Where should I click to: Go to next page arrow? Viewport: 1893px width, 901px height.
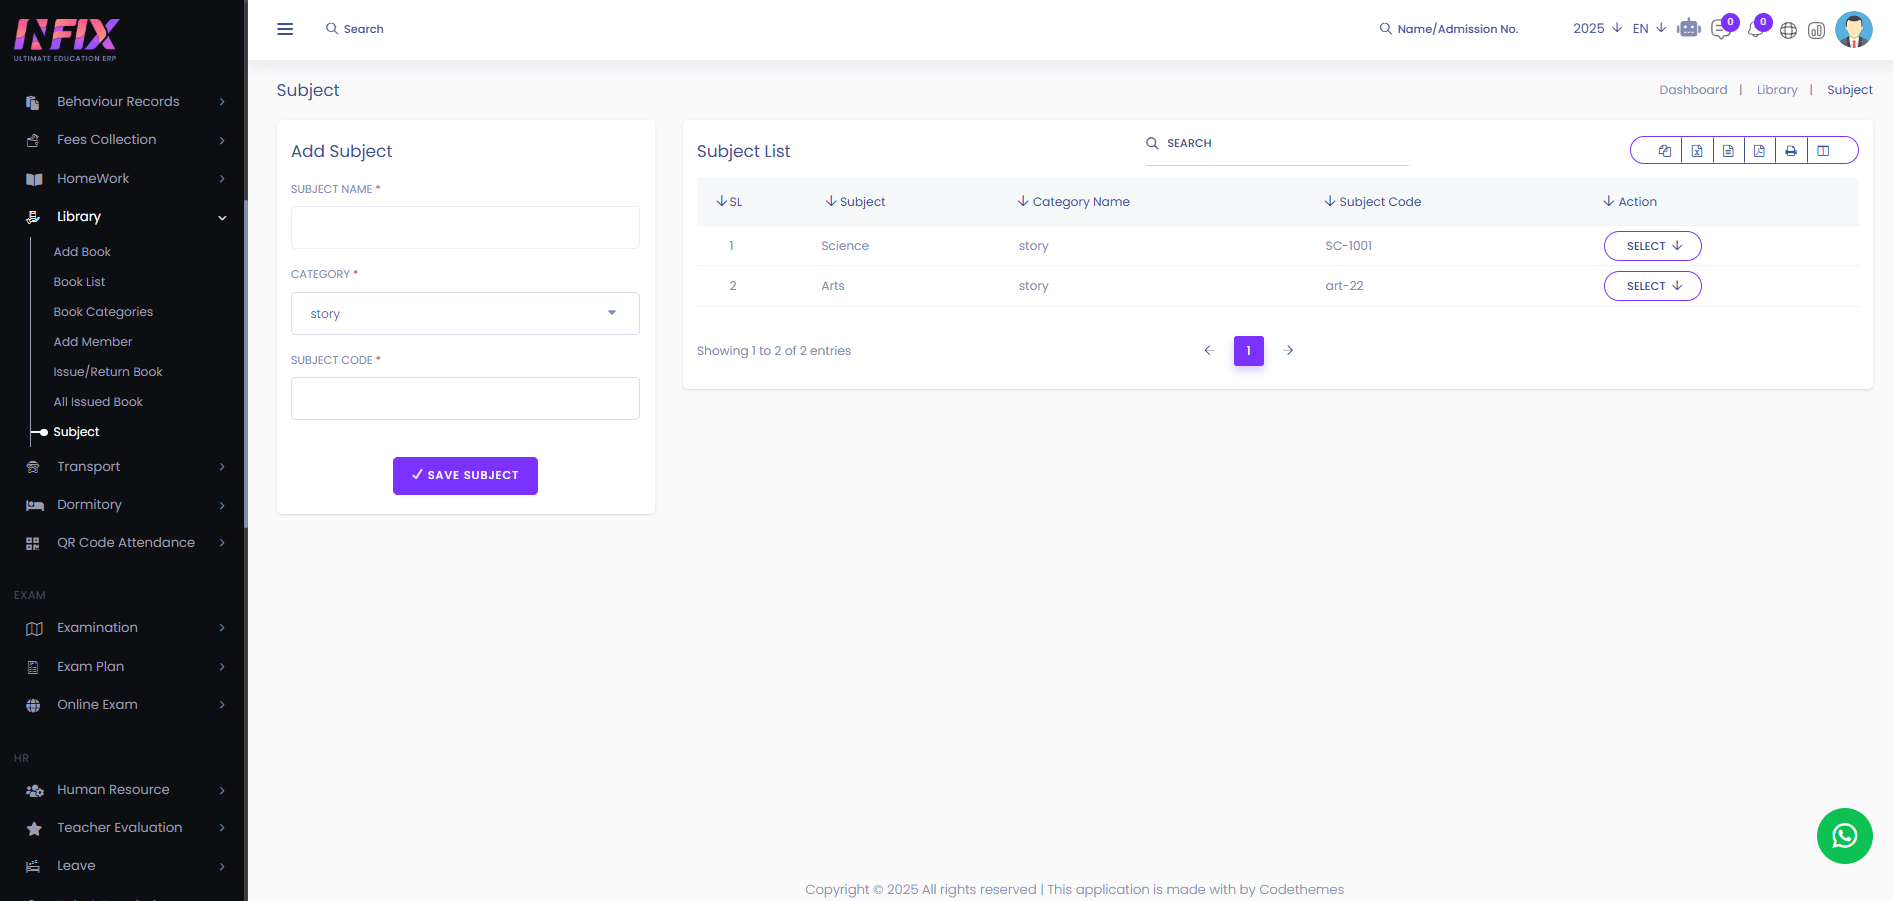click(1289, 351)
